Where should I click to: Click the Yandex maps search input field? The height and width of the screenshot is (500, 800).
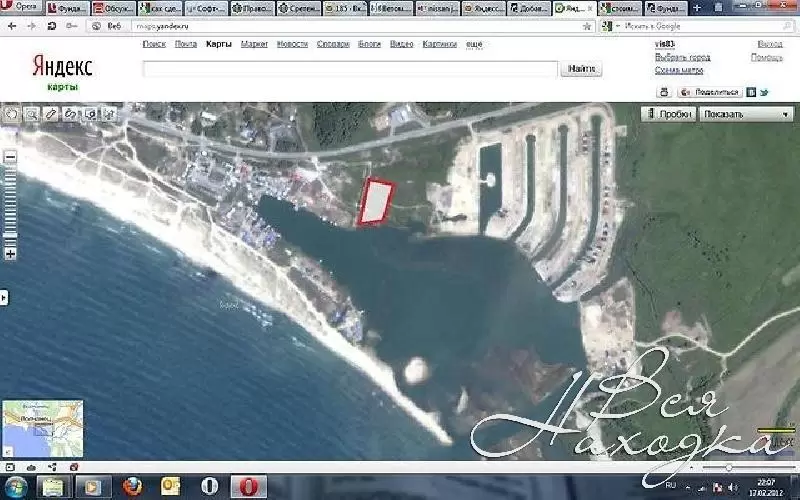[349, 69]
